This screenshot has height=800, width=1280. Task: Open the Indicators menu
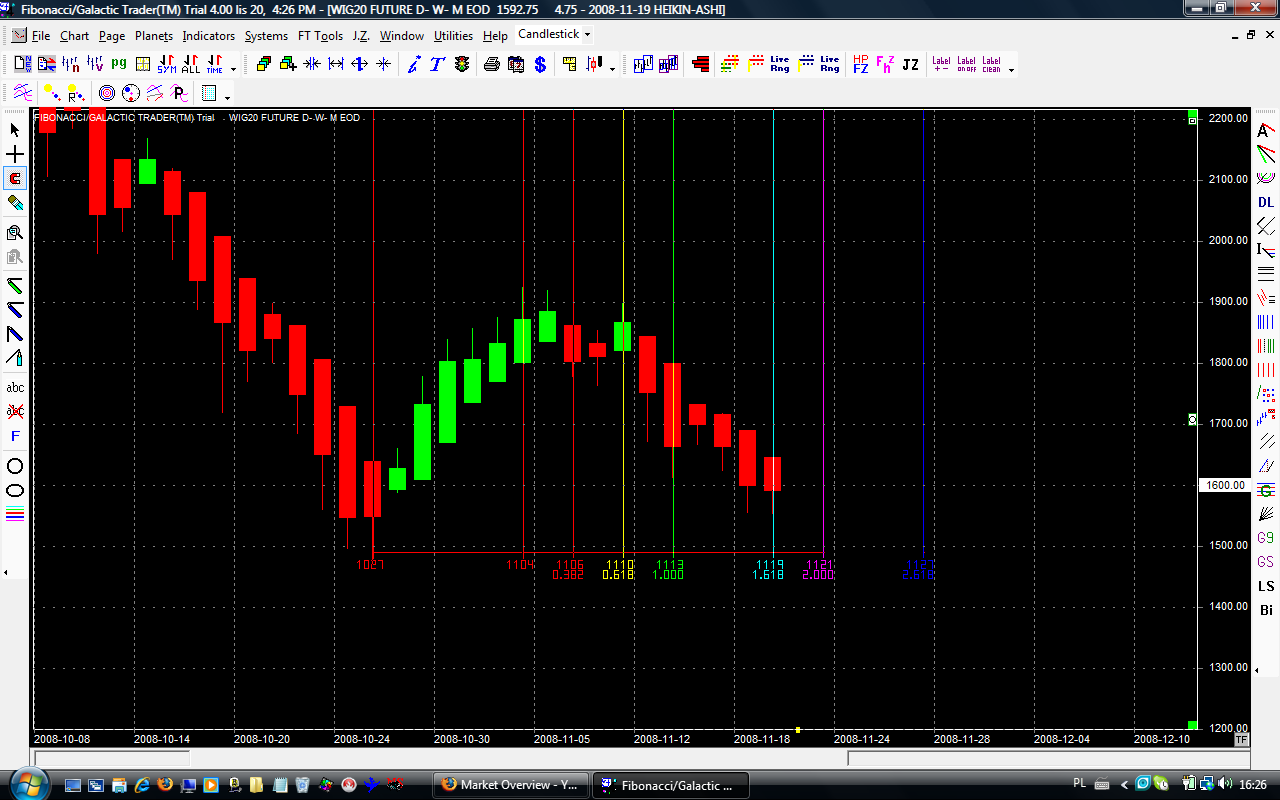[x=208, y=36]
